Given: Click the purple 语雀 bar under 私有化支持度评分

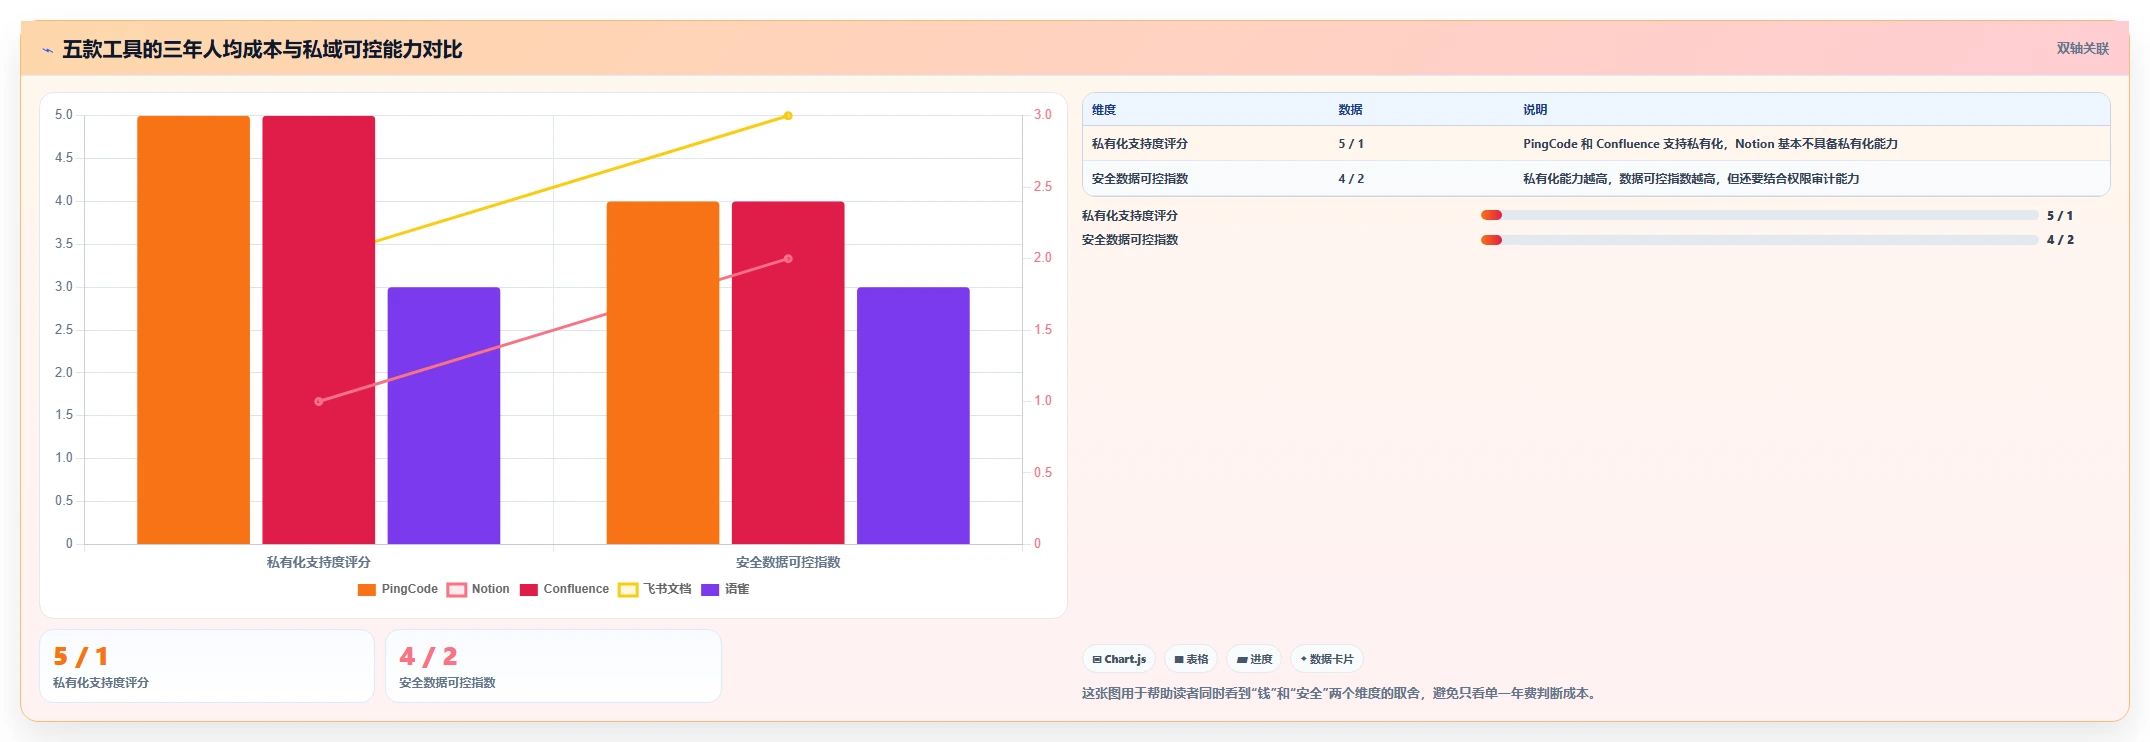Looking at the screenshot, I should (444, 416).
